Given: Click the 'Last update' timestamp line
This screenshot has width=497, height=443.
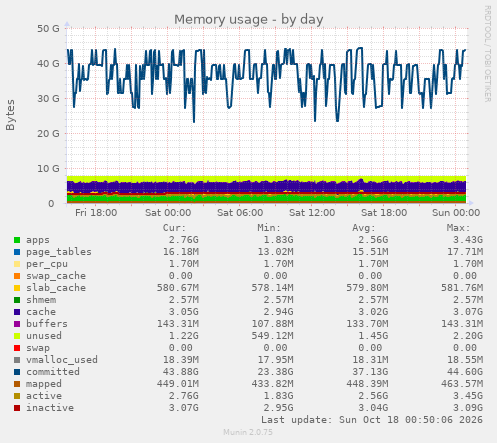Looking at the screenshot, I should point(372,420).
